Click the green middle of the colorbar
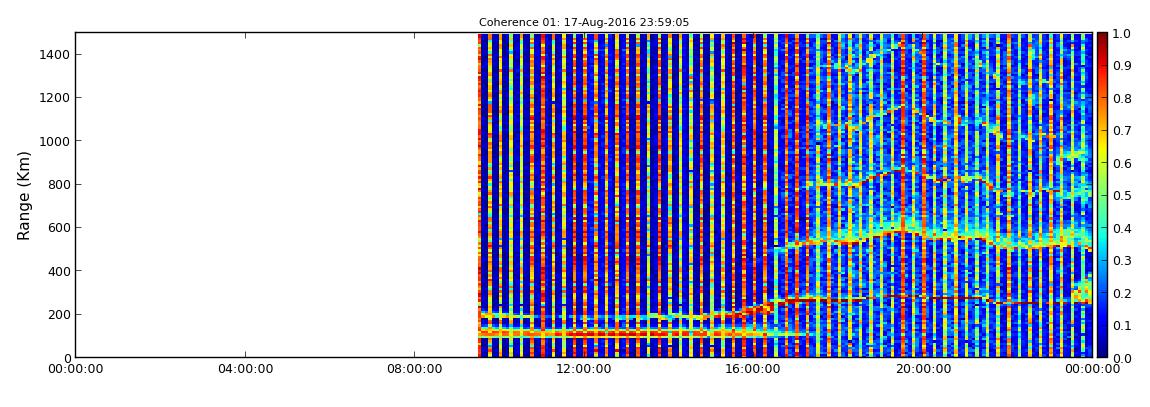The height and width of the screenshot is (407, 1150). tap(1102, 196)
